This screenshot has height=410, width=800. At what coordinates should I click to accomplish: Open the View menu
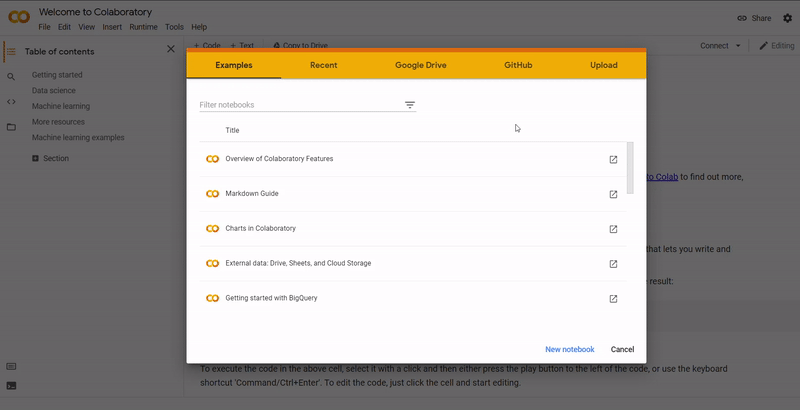tap(86, 27)
